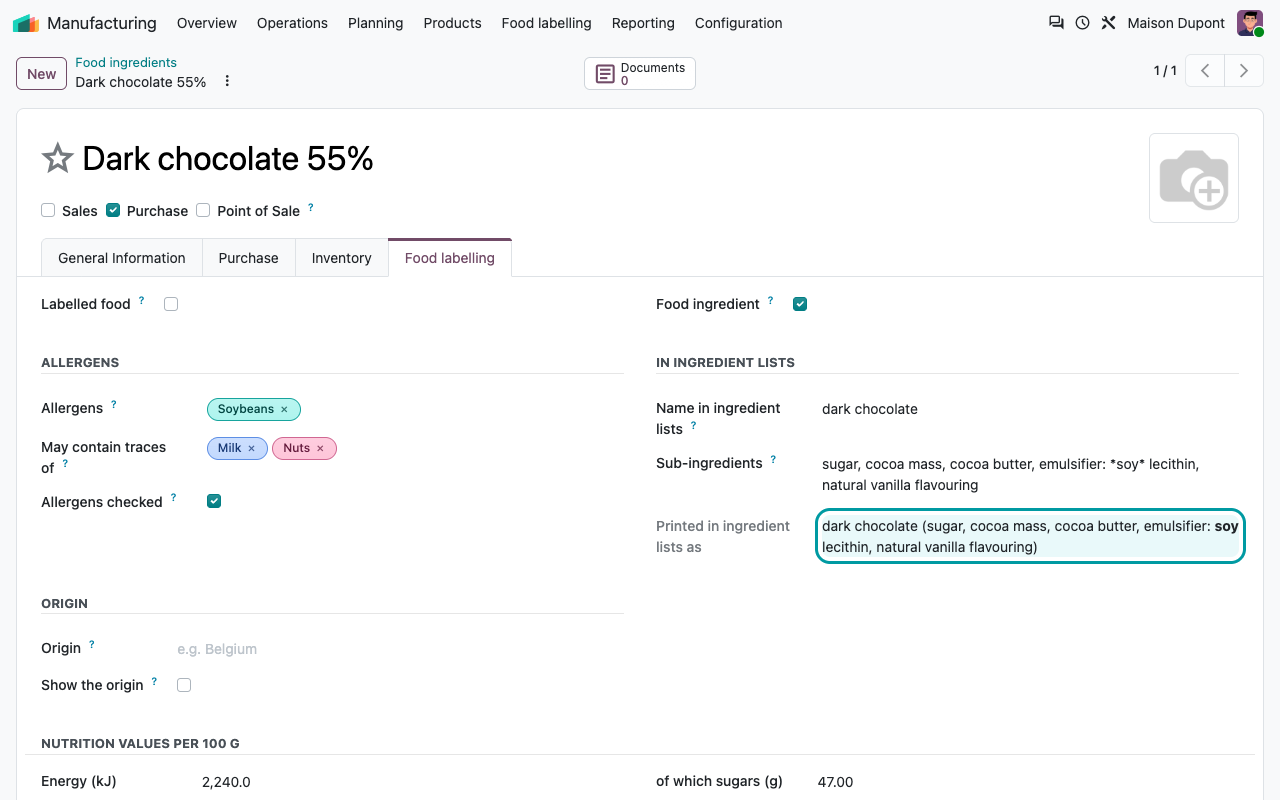Click the user avatar picture
Screen dimensions: 1280x800
[x=1250, y=23]
